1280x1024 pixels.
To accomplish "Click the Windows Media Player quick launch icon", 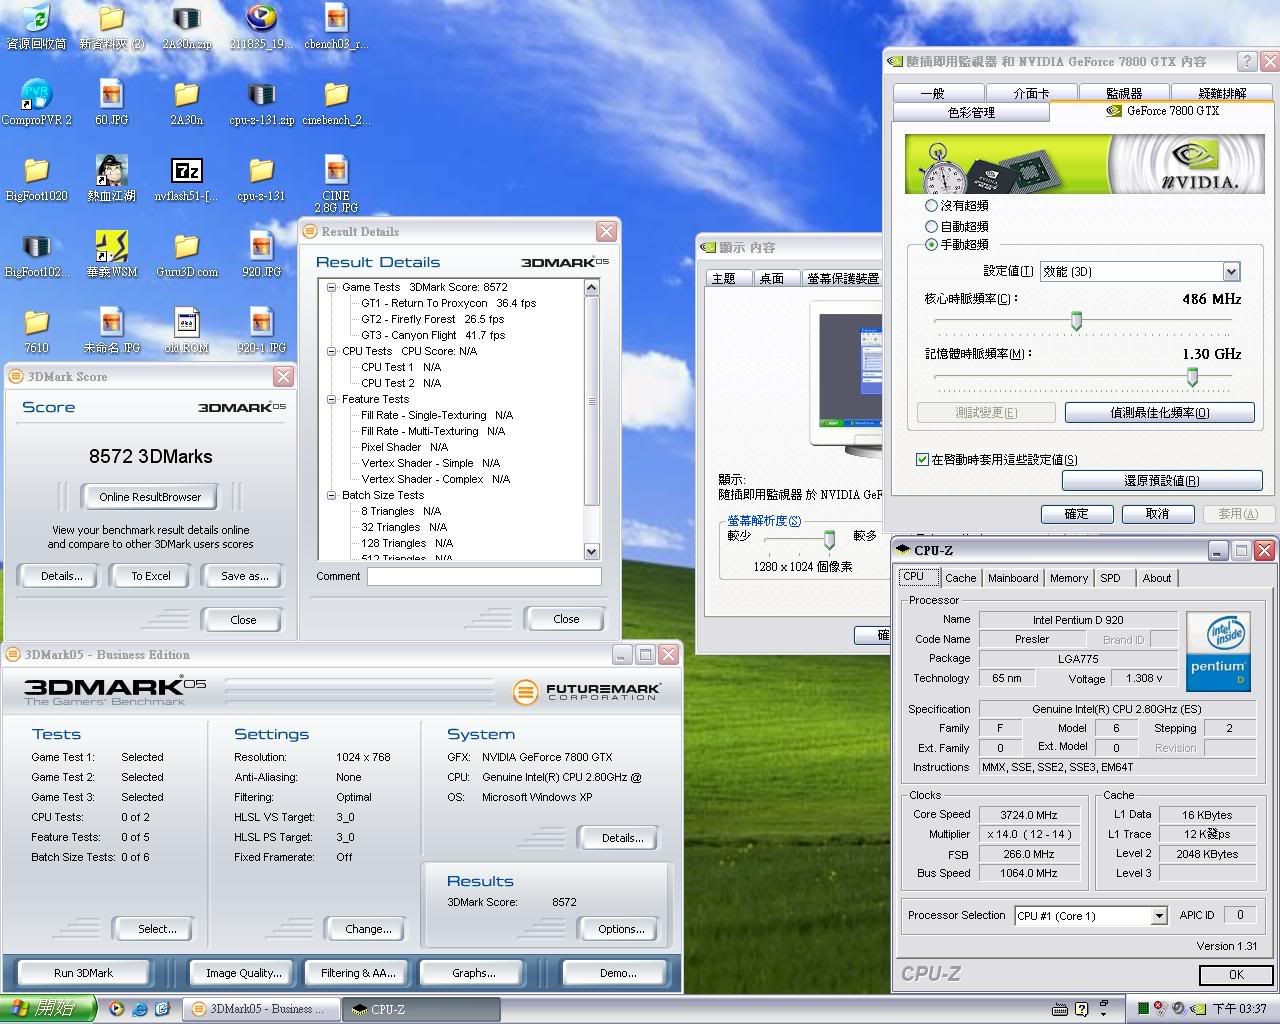I will pyautogui.click(x=117, y=1009).
